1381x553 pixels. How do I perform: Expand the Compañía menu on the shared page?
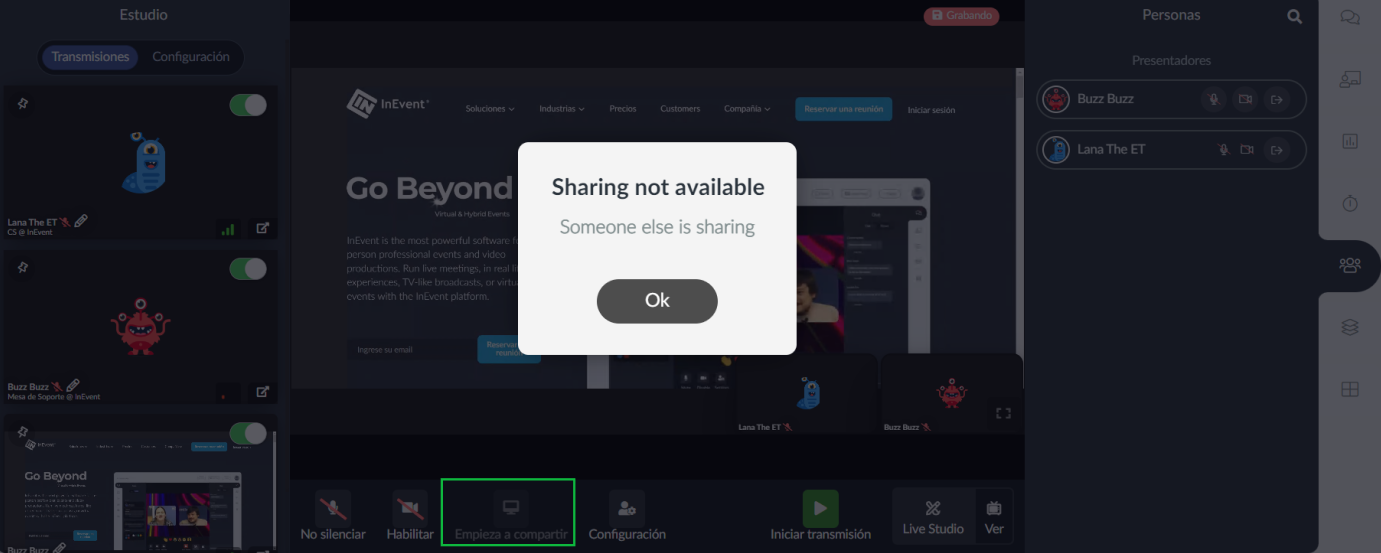(x=748, y=108)
